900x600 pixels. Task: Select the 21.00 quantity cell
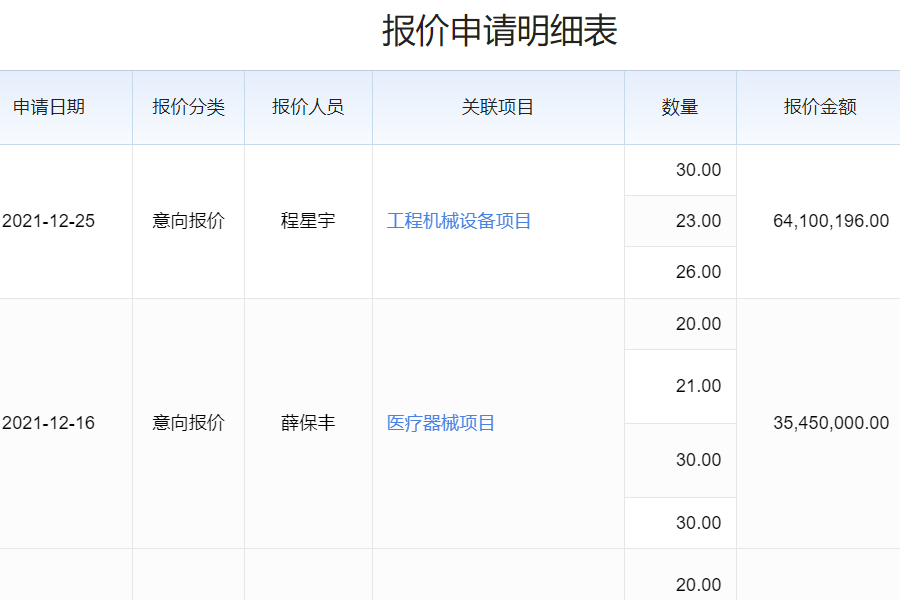click(698, 386)
